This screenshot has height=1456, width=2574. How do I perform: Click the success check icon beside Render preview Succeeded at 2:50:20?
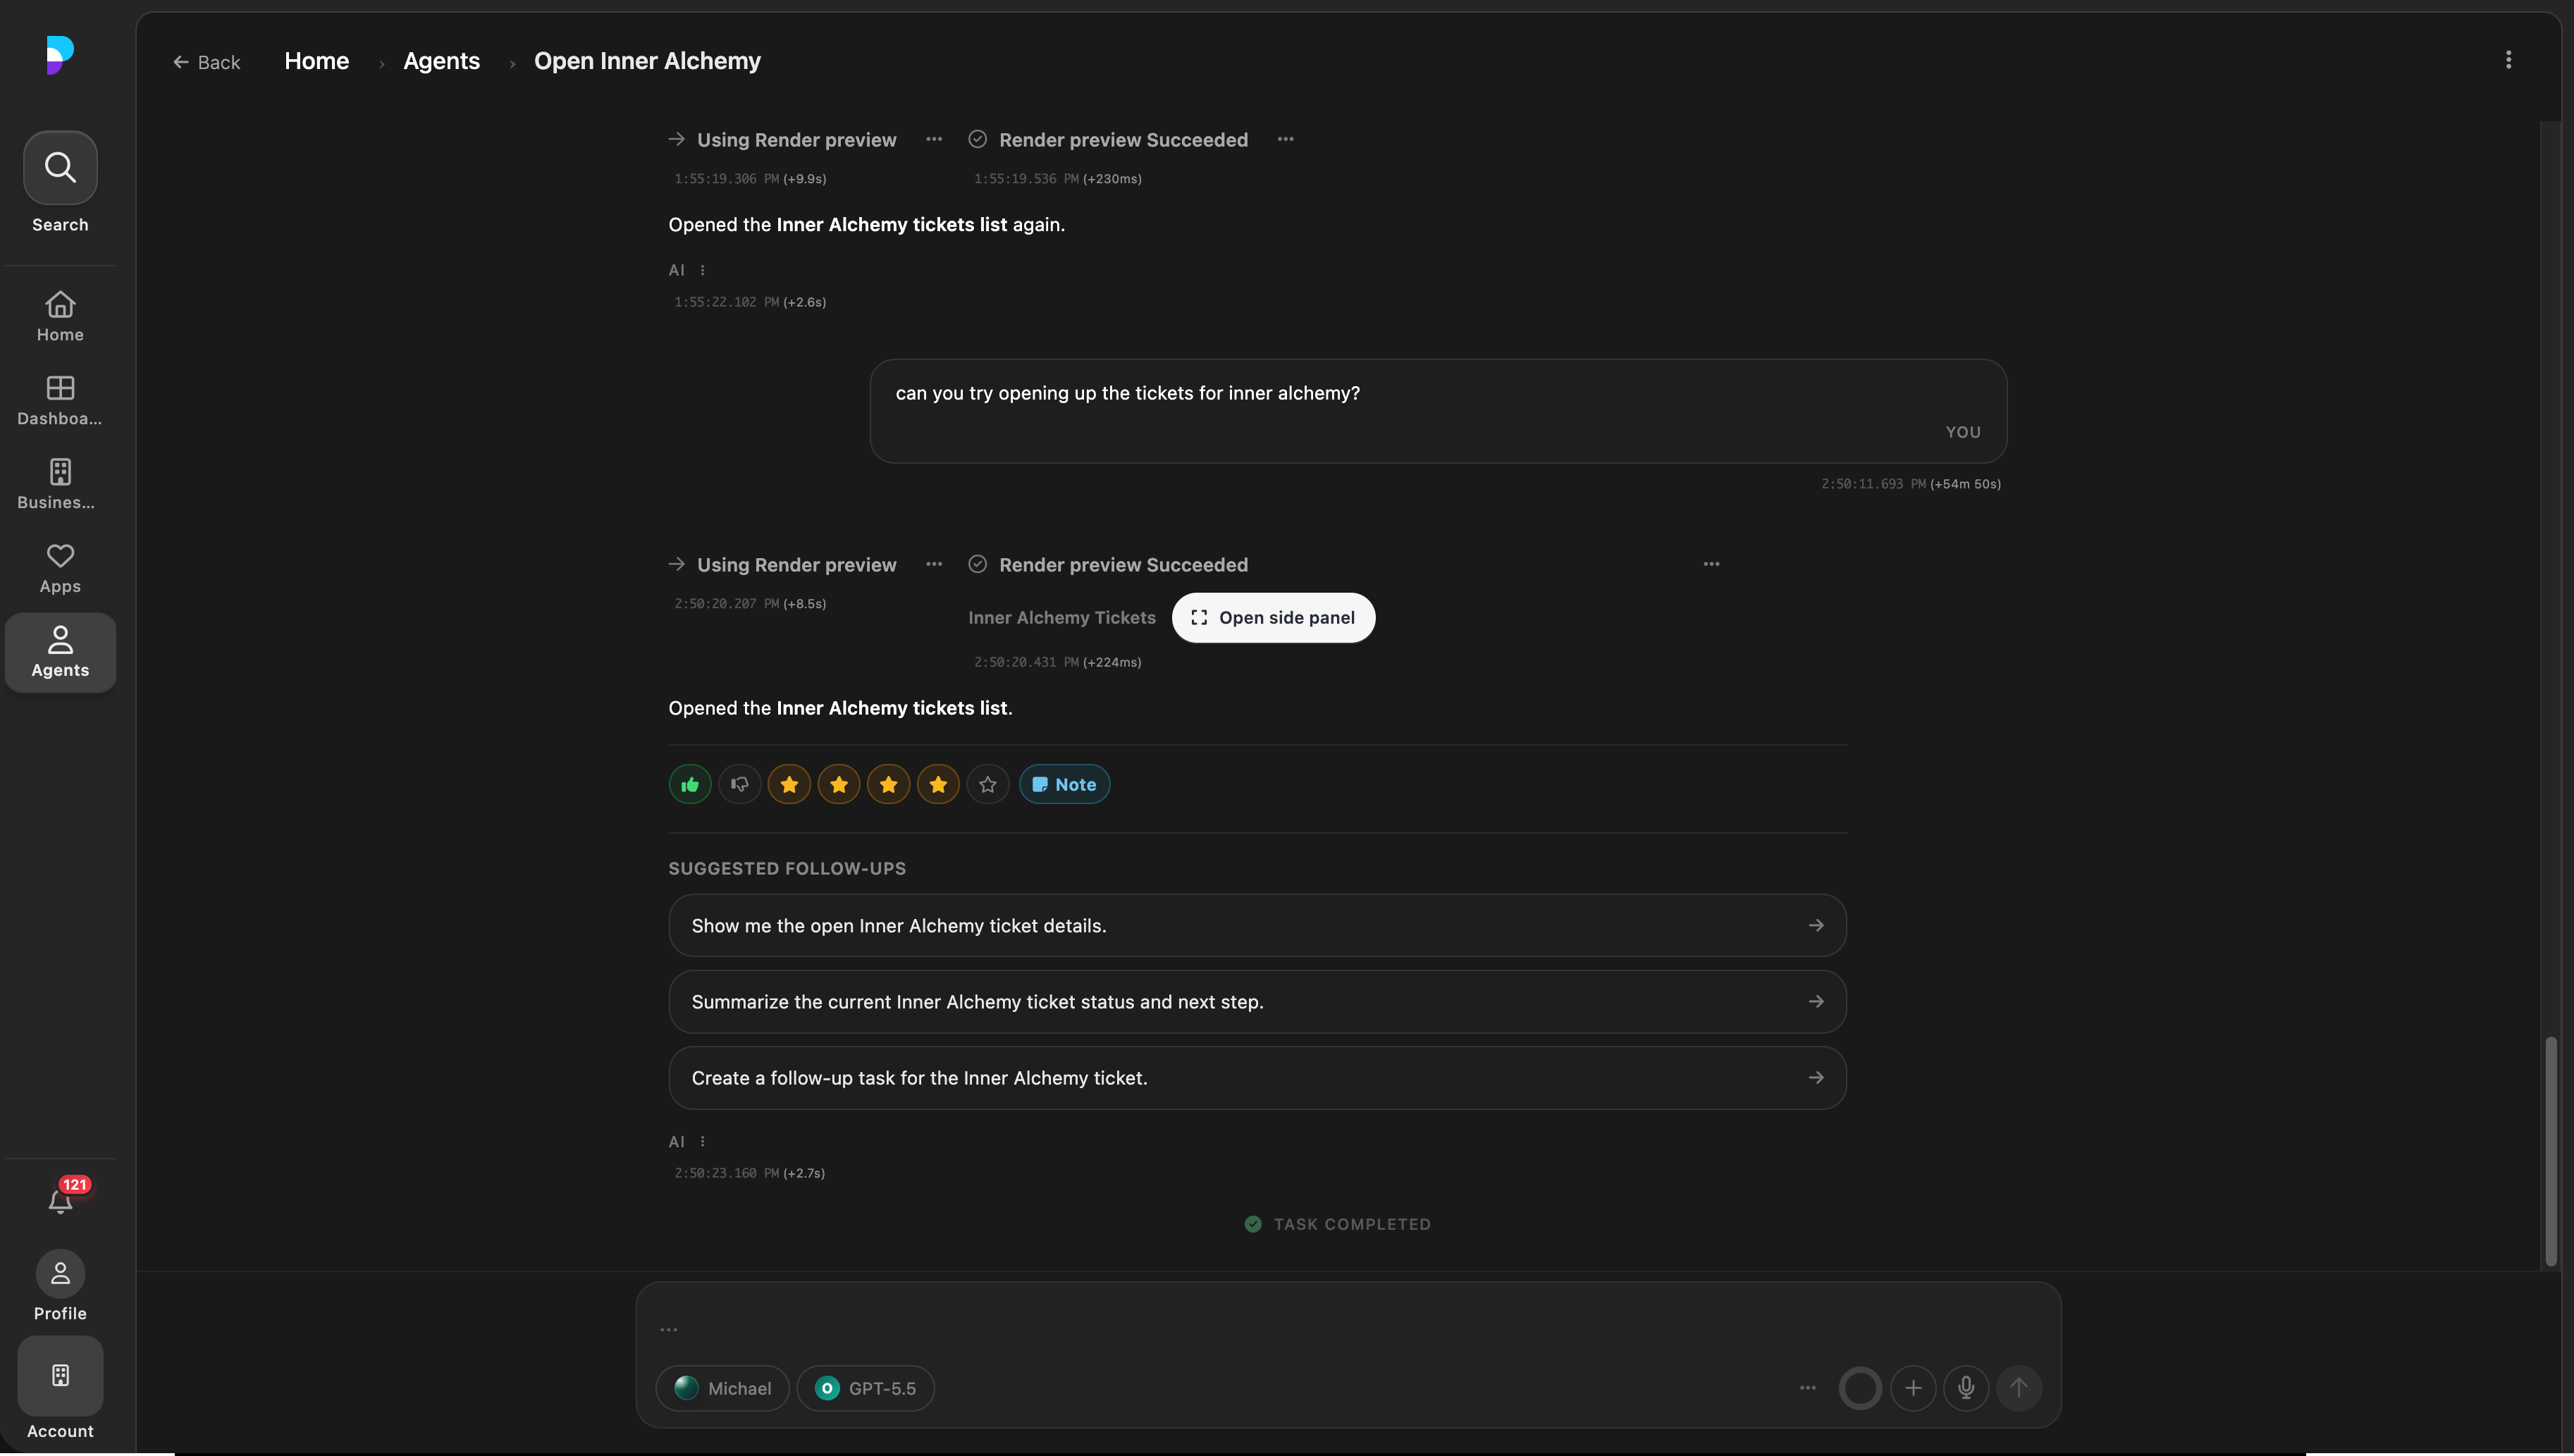977,564
